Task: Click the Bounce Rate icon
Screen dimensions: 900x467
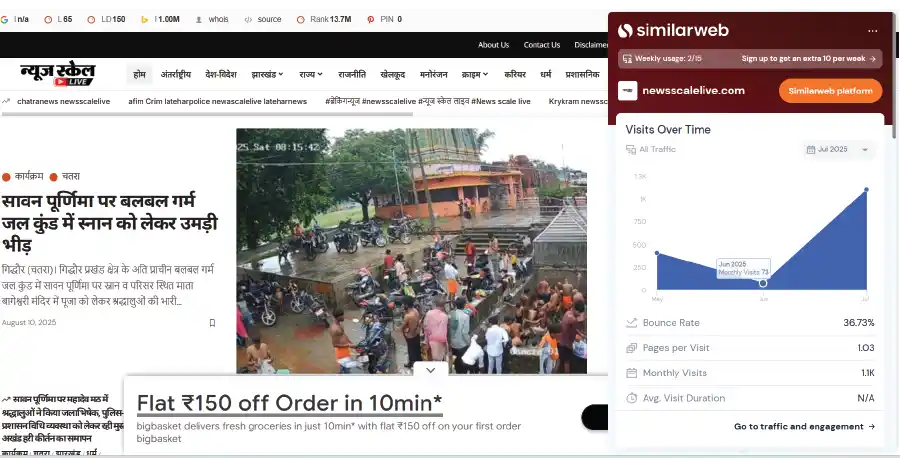Action: coord(631,323)
